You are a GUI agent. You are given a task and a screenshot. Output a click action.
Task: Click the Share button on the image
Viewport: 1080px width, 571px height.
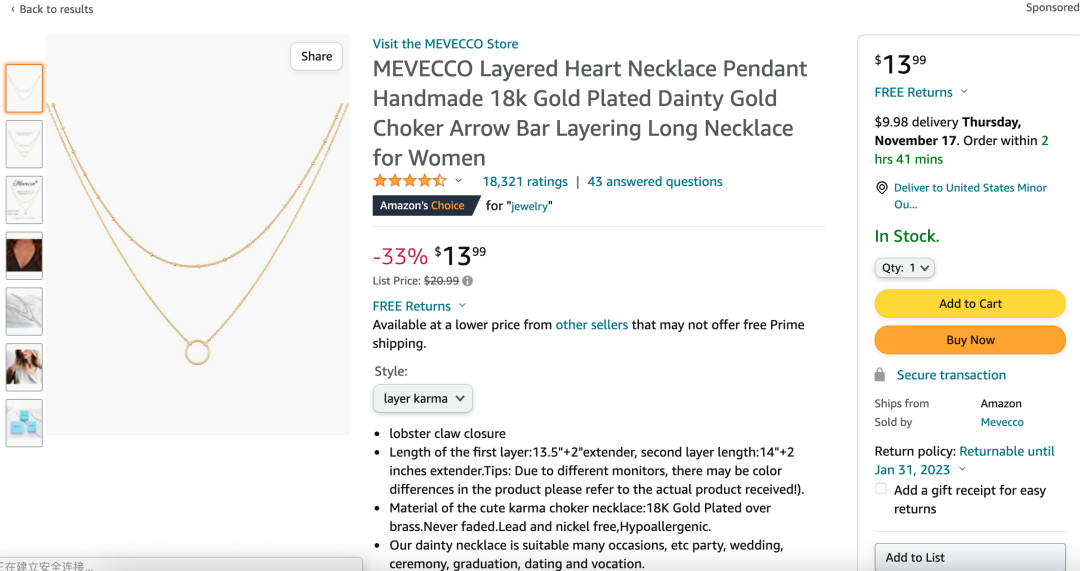(316, 56)
